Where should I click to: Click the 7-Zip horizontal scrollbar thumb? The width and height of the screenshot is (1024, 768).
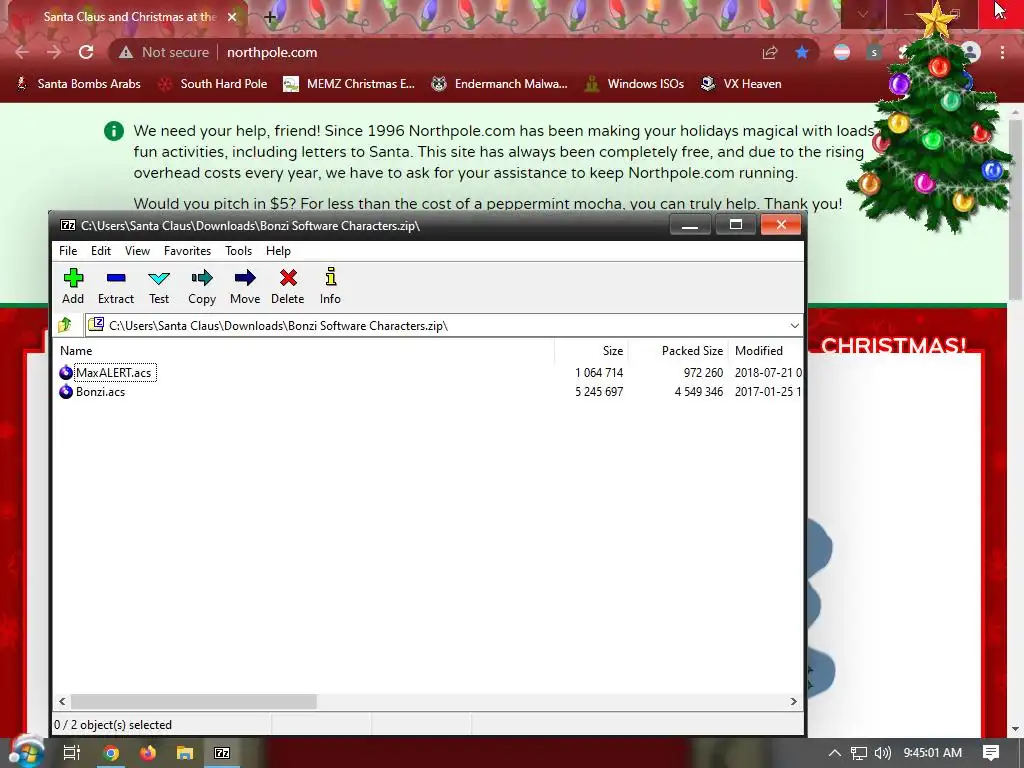tap(193, 701)
